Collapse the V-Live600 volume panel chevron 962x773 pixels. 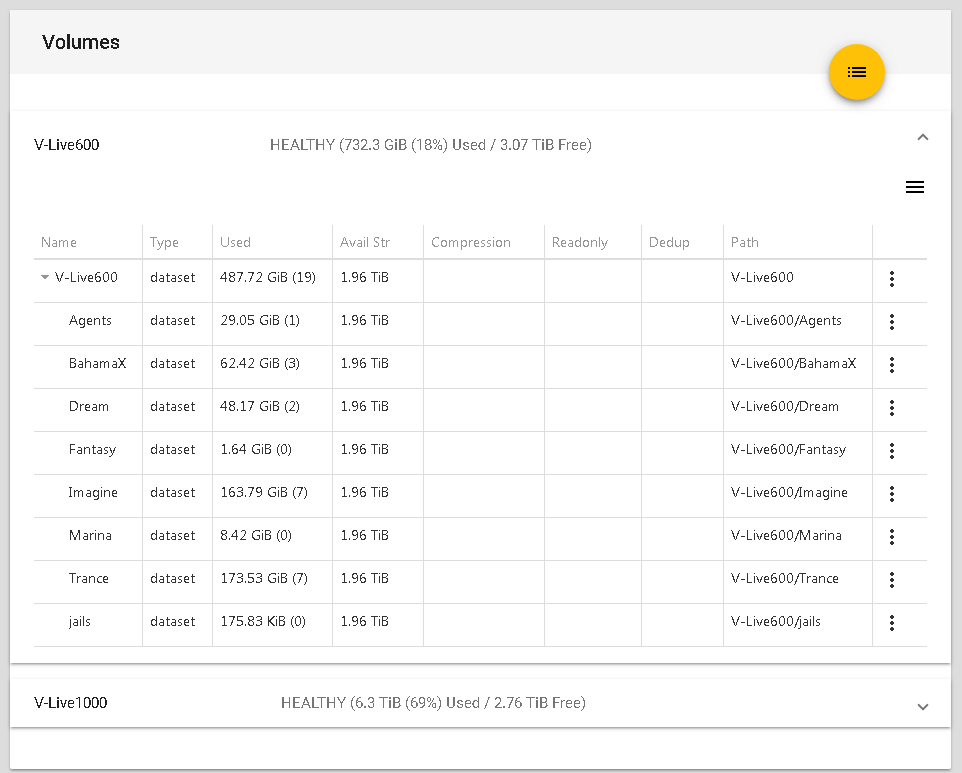[922, 138]
